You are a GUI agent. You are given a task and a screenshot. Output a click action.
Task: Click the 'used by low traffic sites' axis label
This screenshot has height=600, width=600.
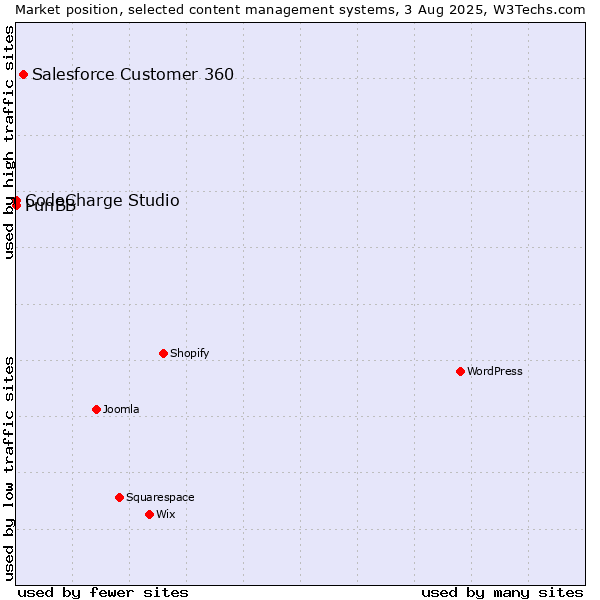[9, 469]
